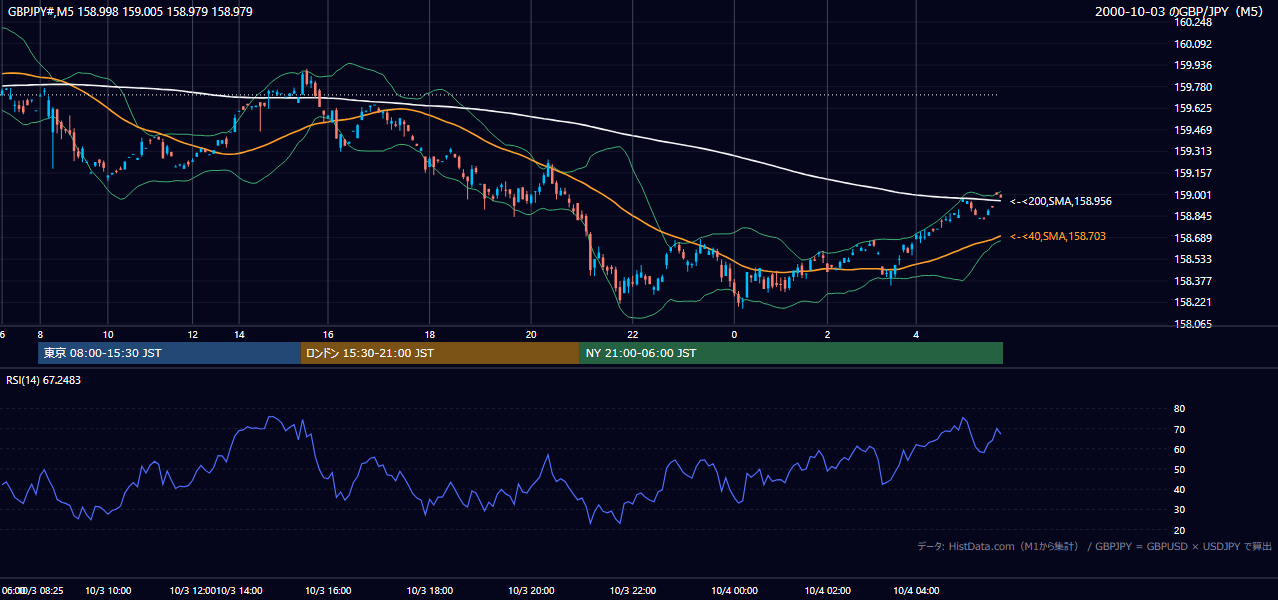This screenshot has width=1278, height=600.
Task: Select the ロンドン 15:30-21:00 JST session bar
Action: pyautogui.click(x=439, y=353)
